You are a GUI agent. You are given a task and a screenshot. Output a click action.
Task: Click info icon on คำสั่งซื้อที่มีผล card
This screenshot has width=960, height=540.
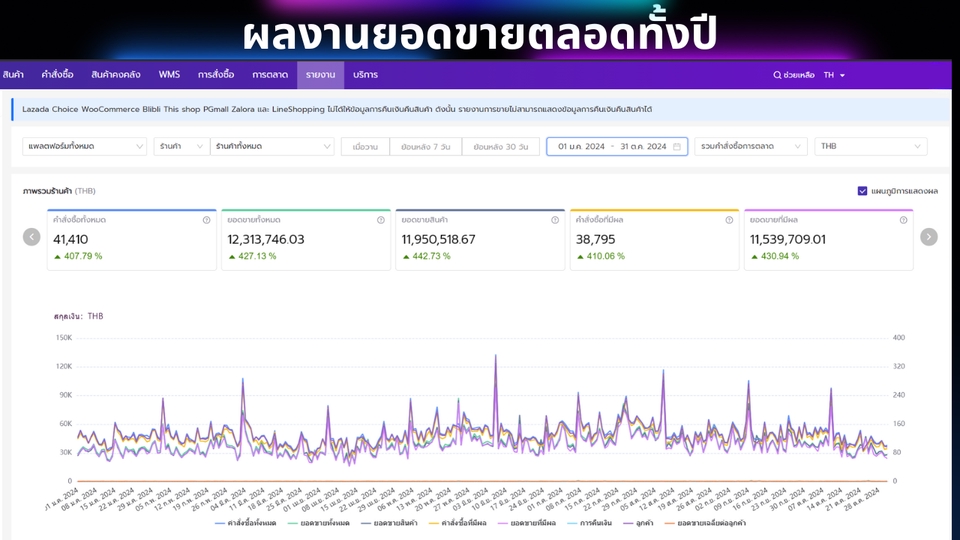pos(729,220)
